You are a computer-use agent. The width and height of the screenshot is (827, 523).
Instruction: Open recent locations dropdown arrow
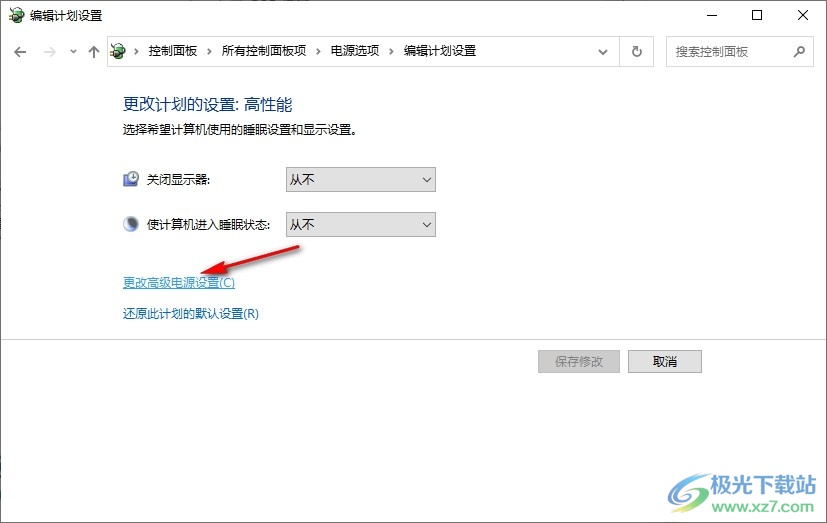click(x=73, y=52)
